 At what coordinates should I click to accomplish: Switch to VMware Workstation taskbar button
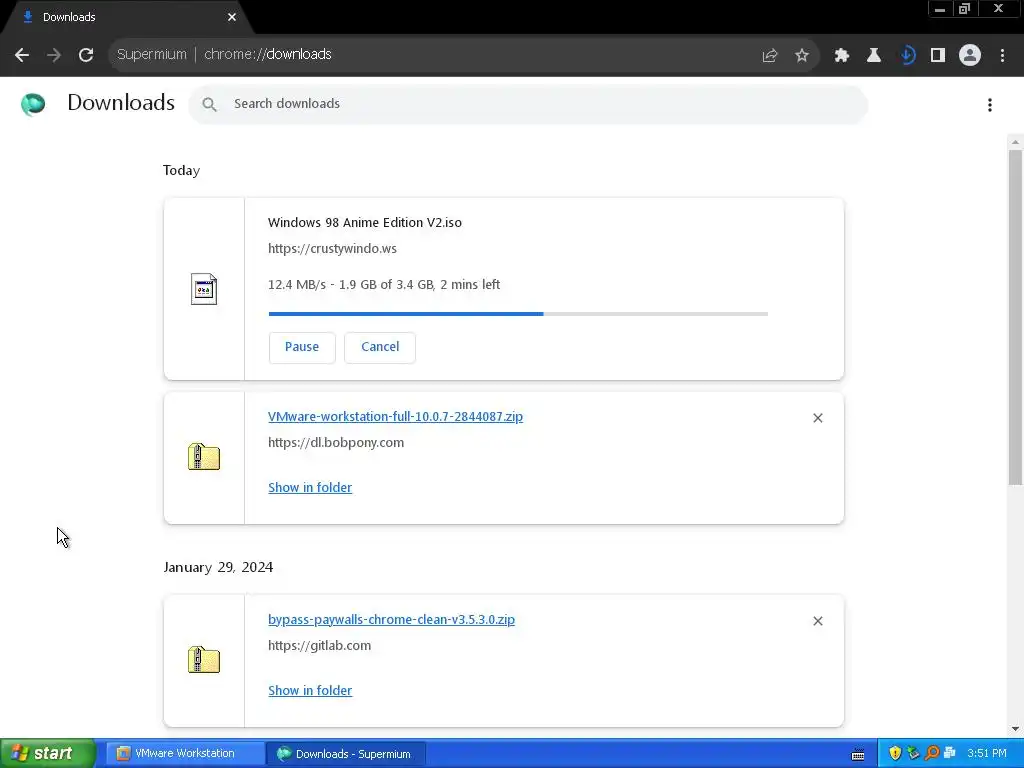click(x=183, y=754)
